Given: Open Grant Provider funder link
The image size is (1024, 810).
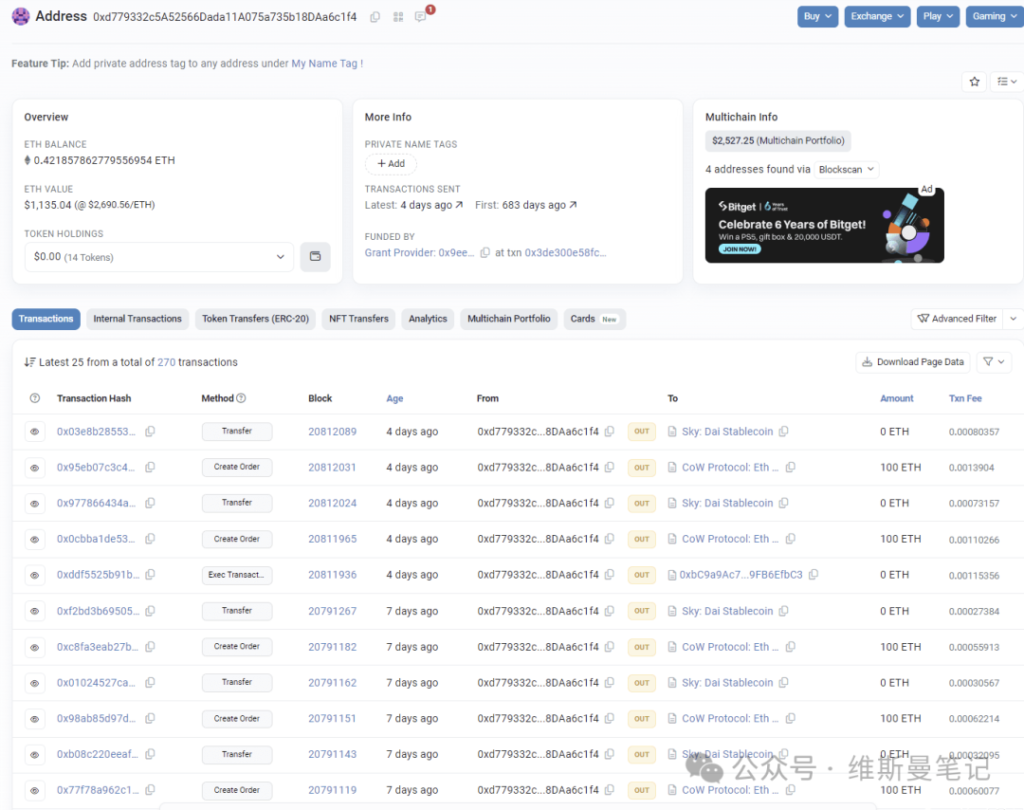Looking at the screenshot, I should pyautogui.click(x=419, y=253).
